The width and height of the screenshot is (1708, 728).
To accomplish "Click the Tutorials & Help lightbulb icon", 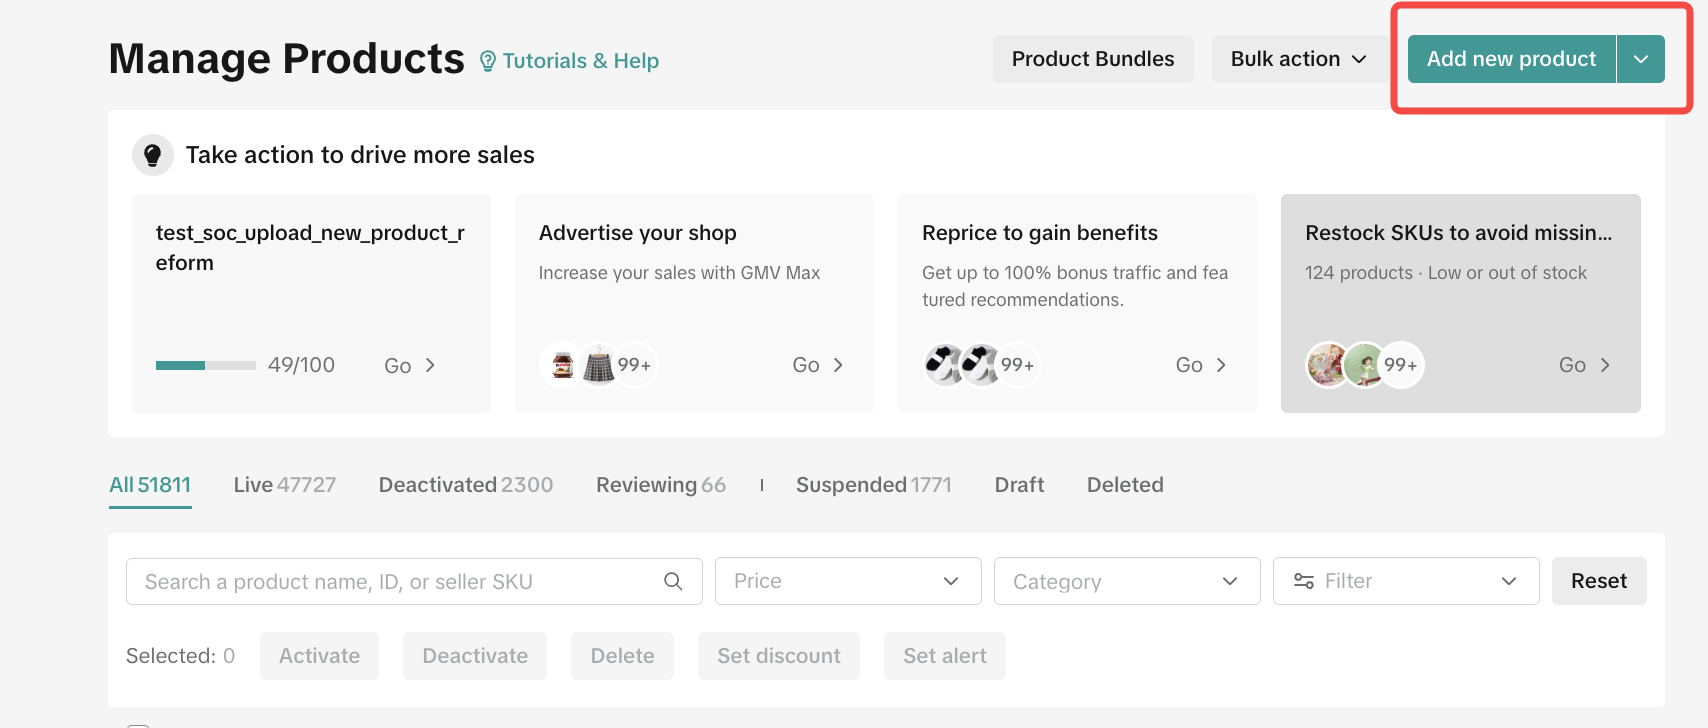I will click(x=488, y=61).
